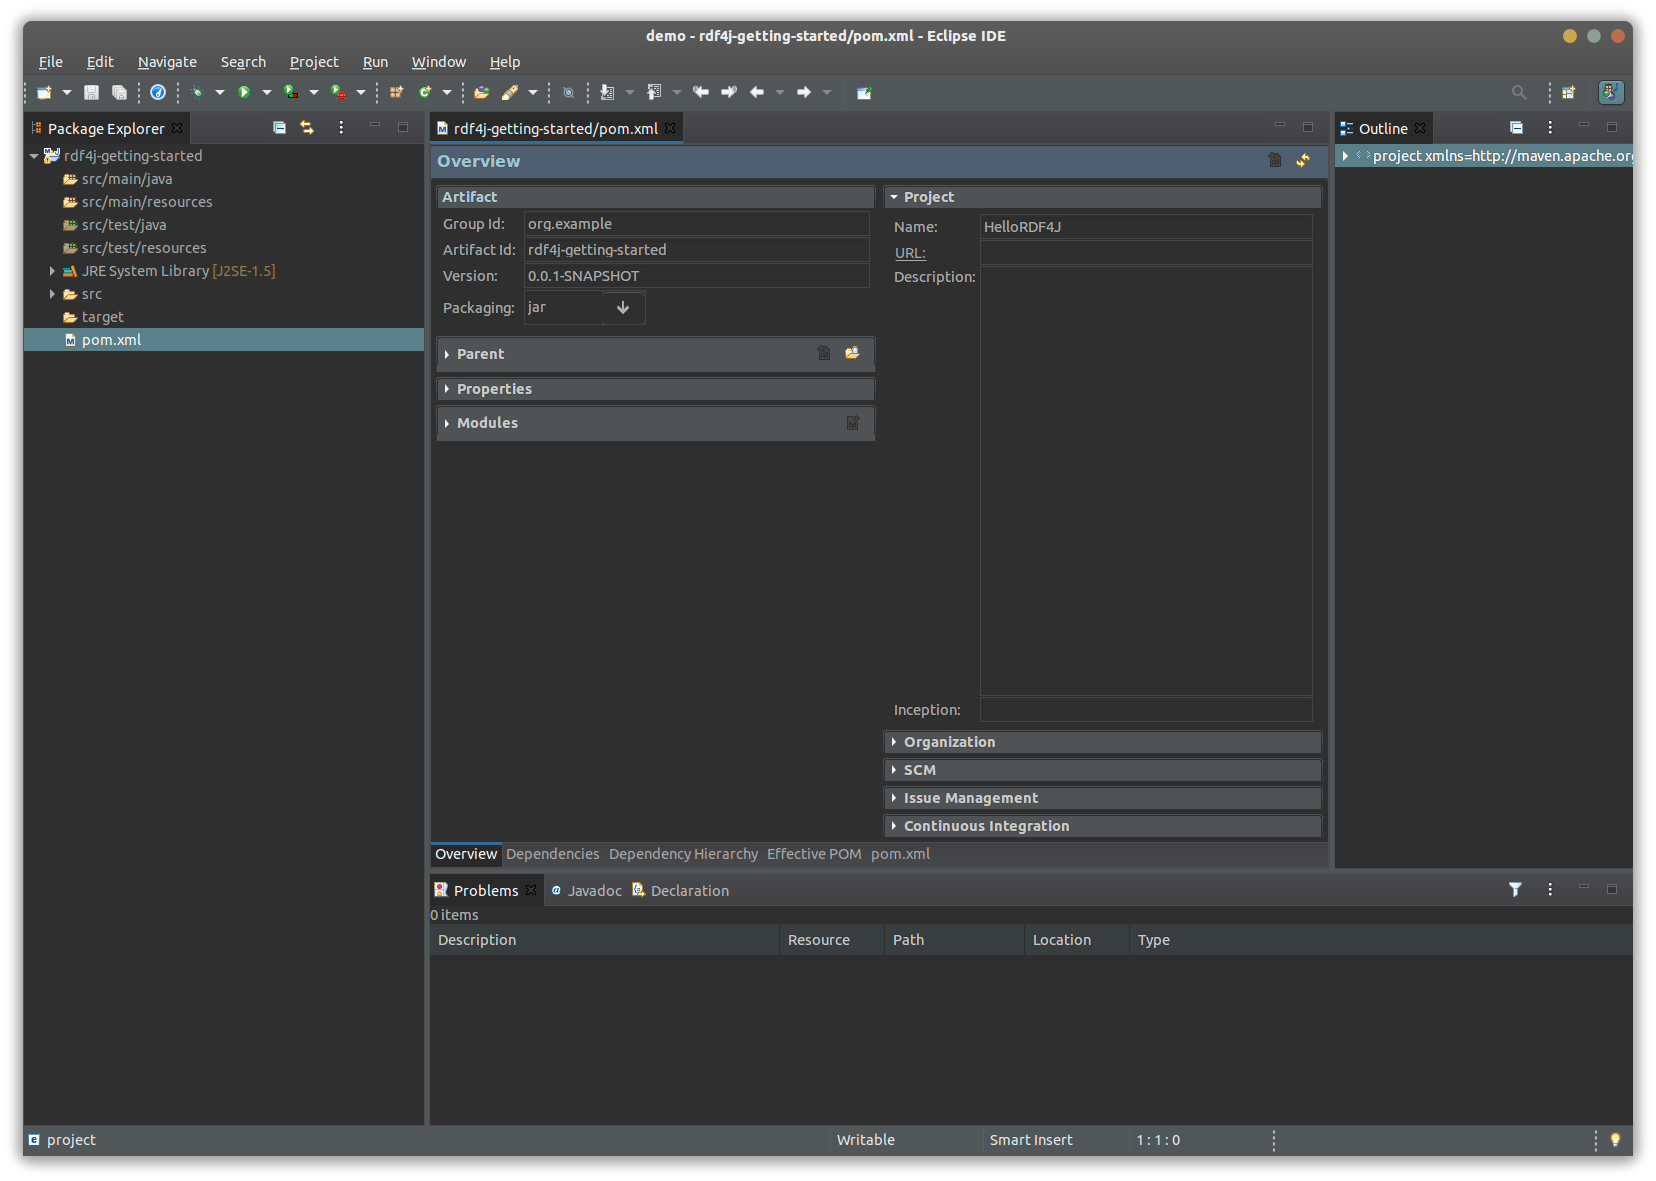Click the Previous Annotation toolbar icon
This screenshot has height=1181, width=1656.
pyautogui.click(x=654, y=93)
